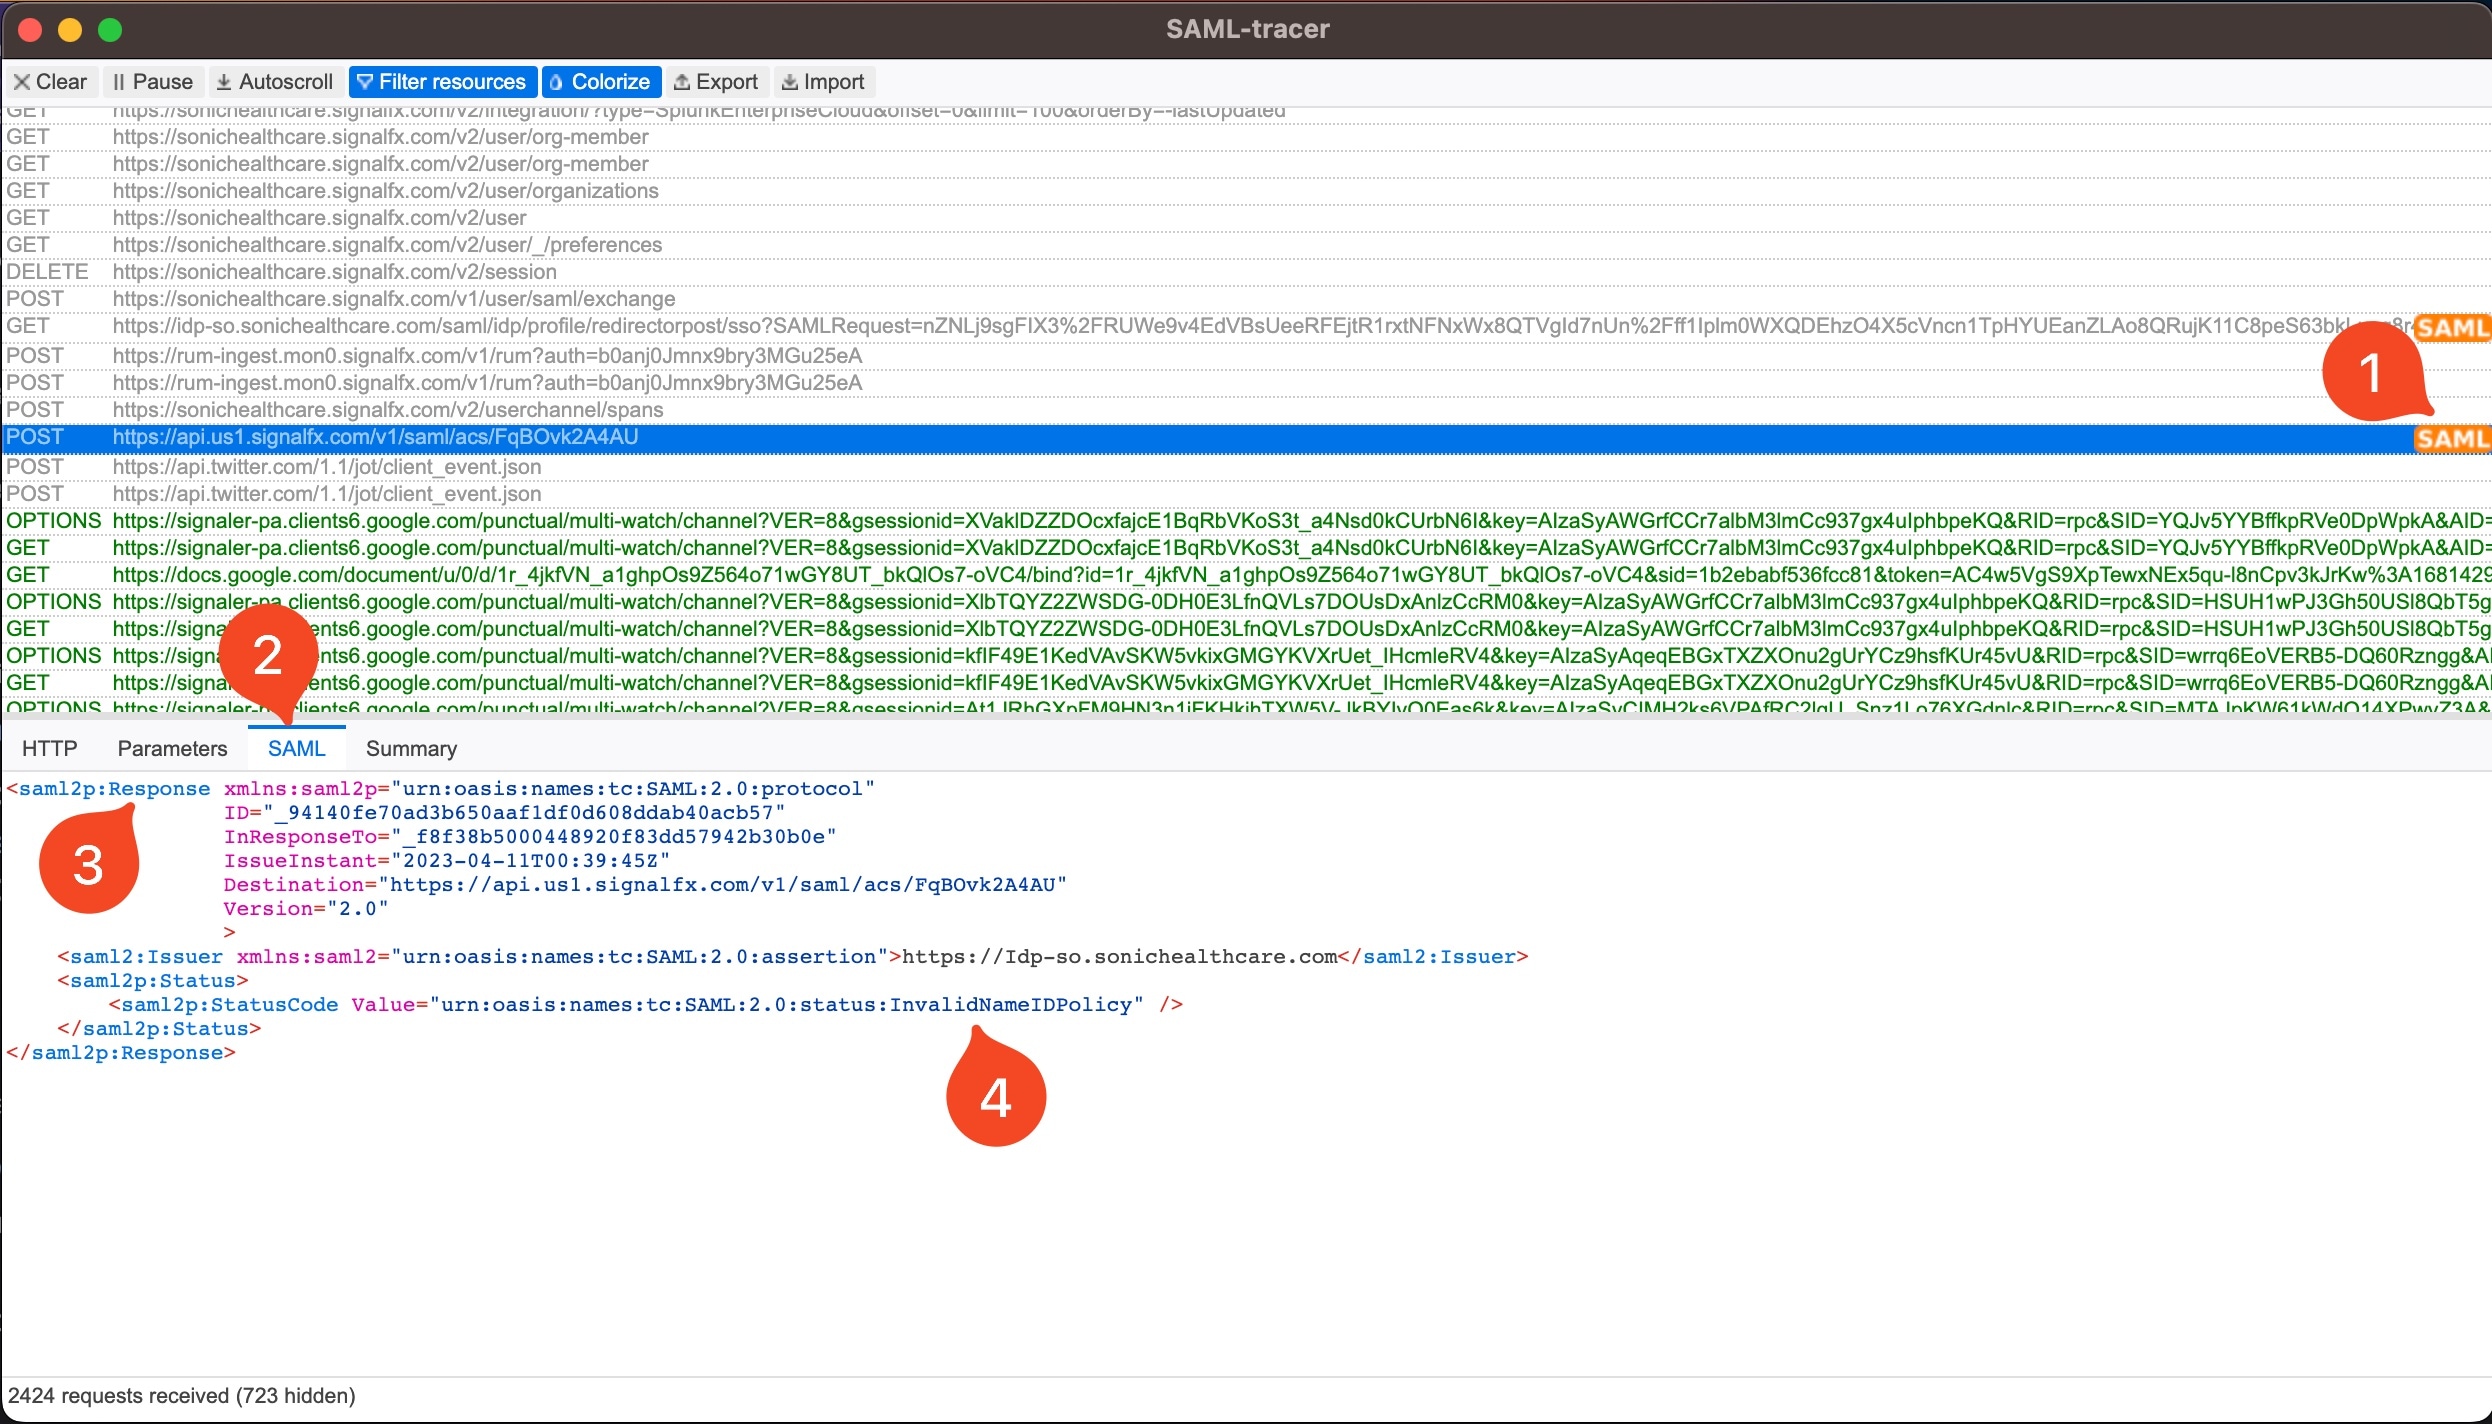Image resolution: width=2492 pixels, height=1424 pixels.
Task: Select the GET docs.google.com document bind row
Action: pyautogui.click(x=1246, y=575)
